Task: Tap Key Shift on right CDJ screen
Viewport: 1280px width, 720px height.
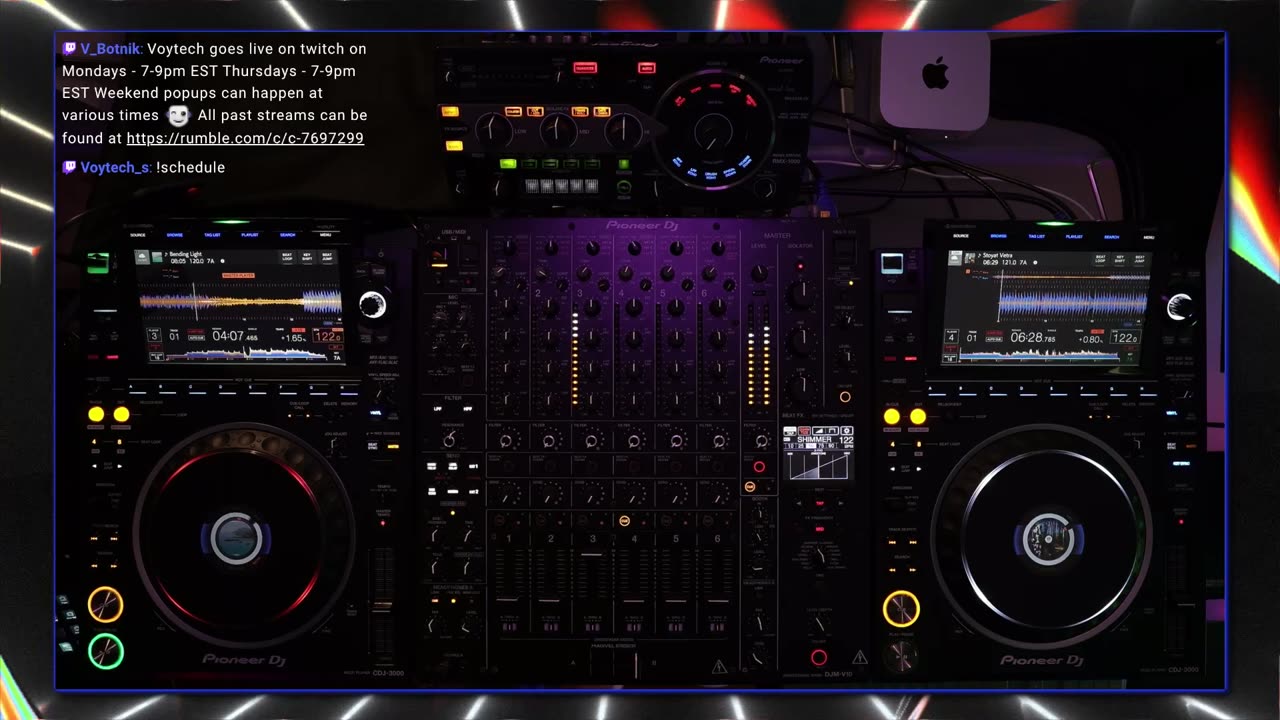Action: tap(1119, 259)
